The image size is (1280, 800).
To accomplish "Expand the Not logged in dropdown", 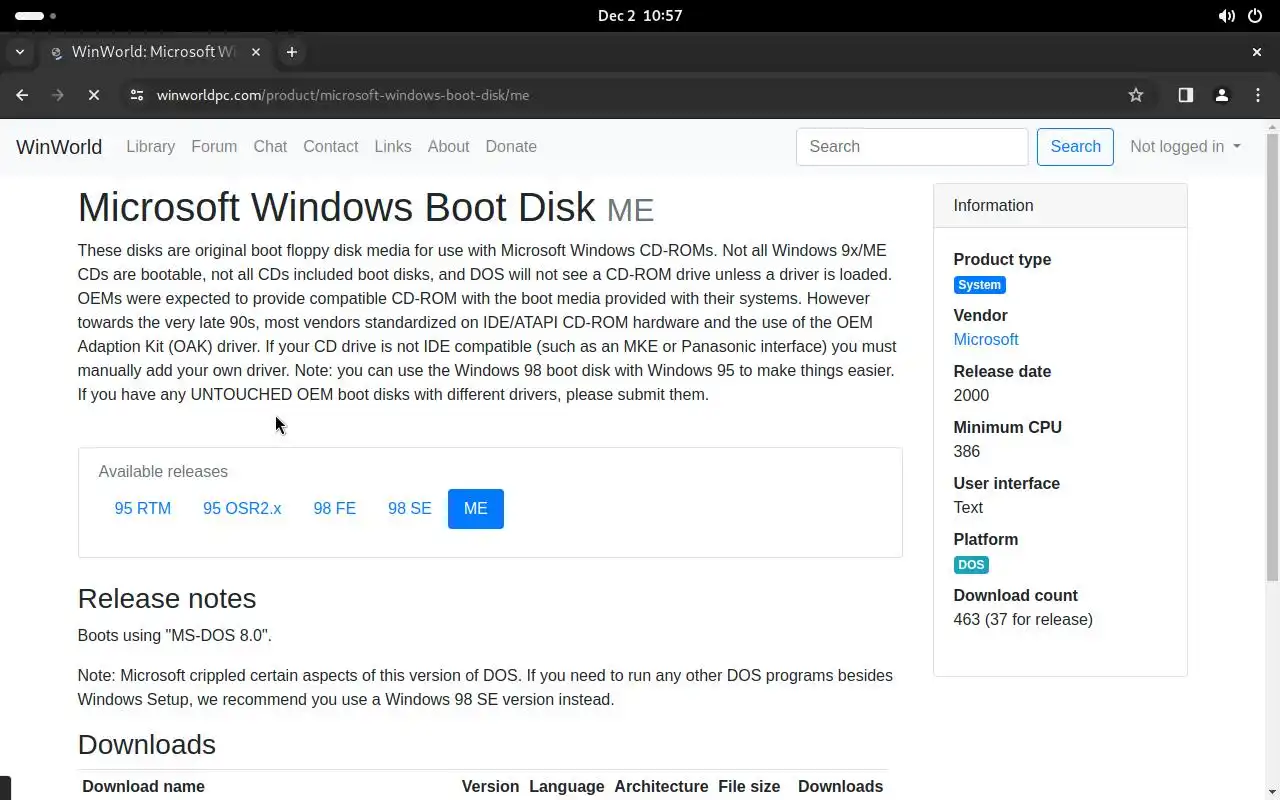I will [1185, 146].
